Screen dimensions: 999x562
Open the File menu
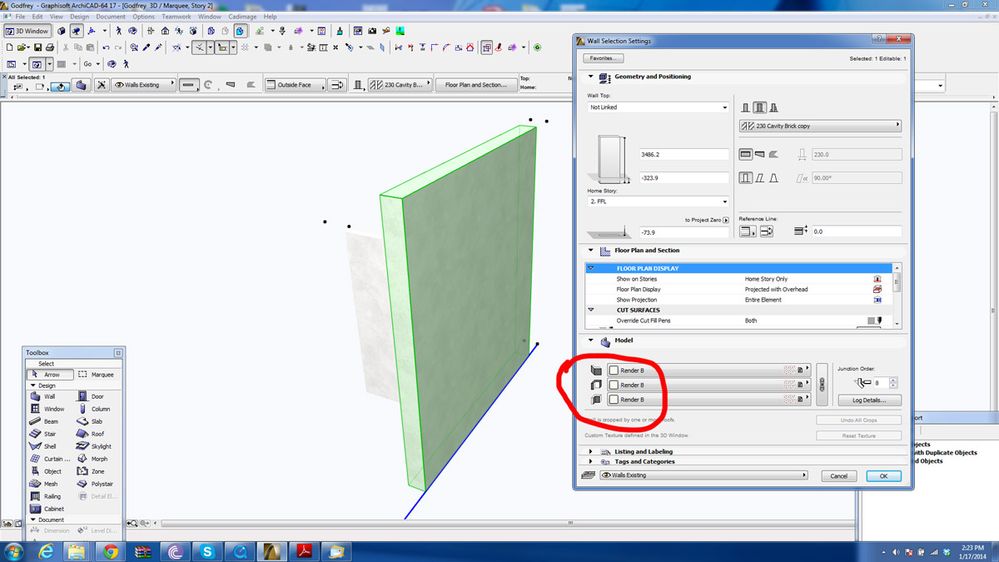[x=20, y=17]
